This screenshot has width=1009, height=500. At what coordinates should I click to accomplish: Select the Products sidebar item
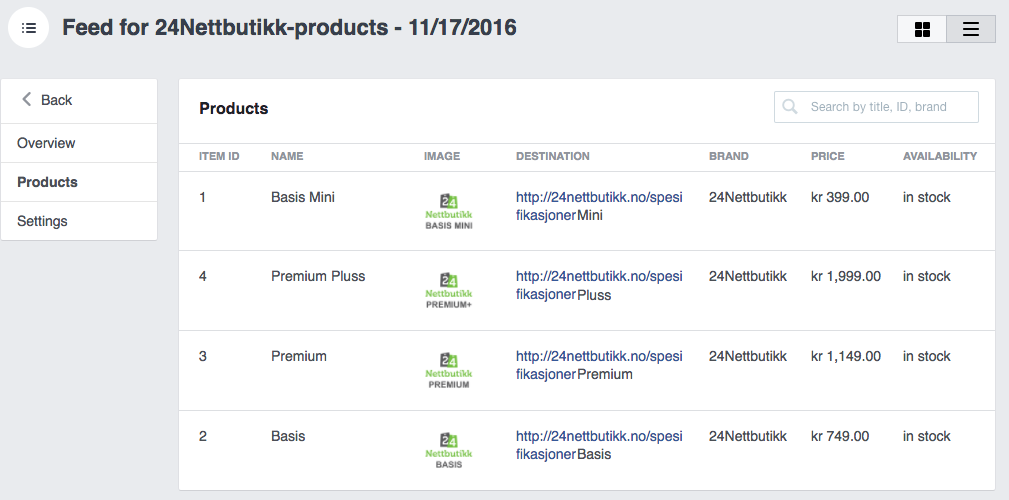(79, 182)
